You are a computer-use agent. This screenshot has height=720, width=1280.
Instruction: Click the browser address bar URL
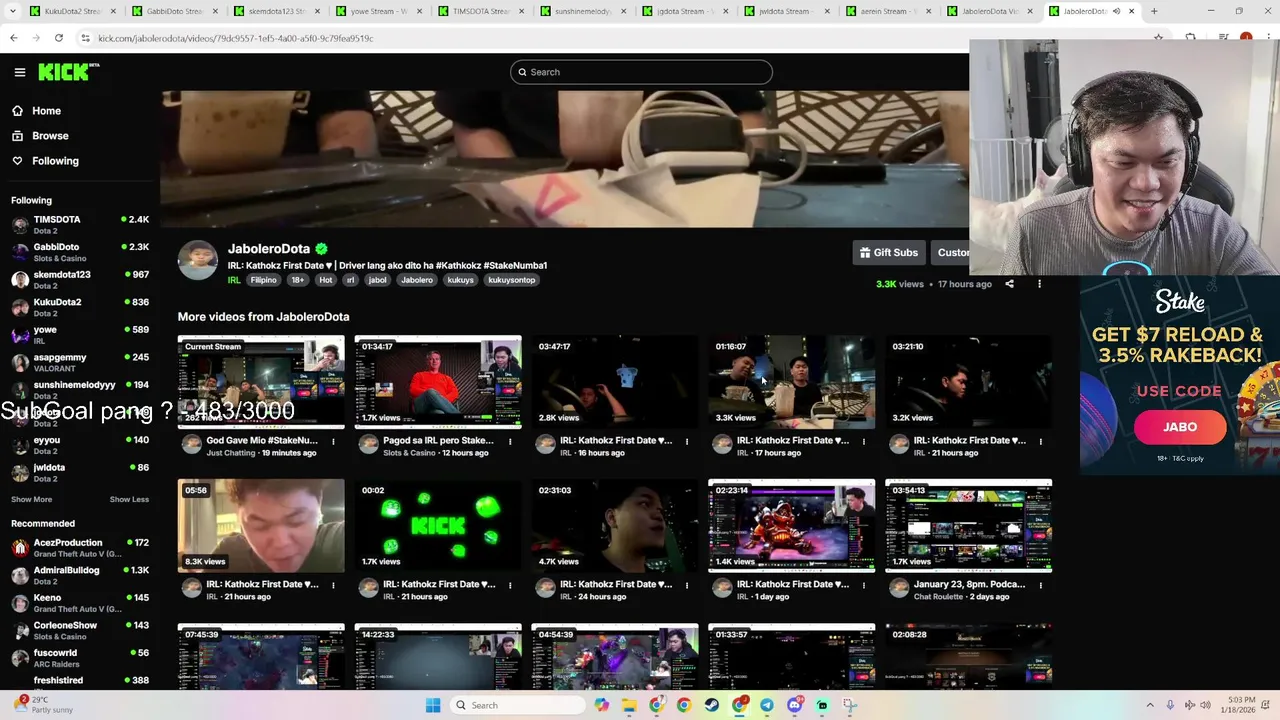coord(236,38)
